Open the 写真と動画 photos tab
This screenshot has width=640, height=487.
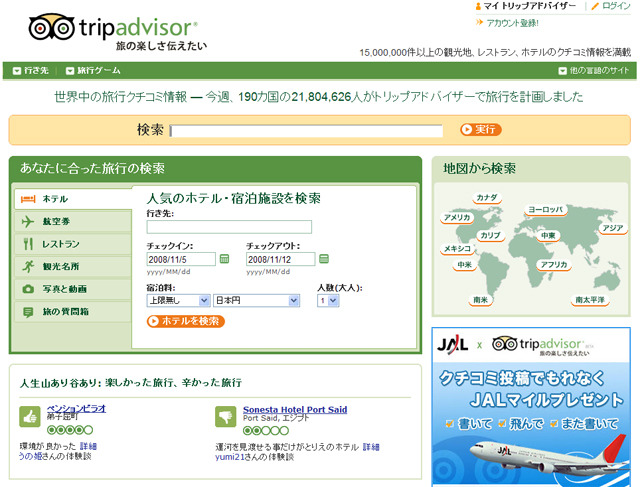[73, 289]
